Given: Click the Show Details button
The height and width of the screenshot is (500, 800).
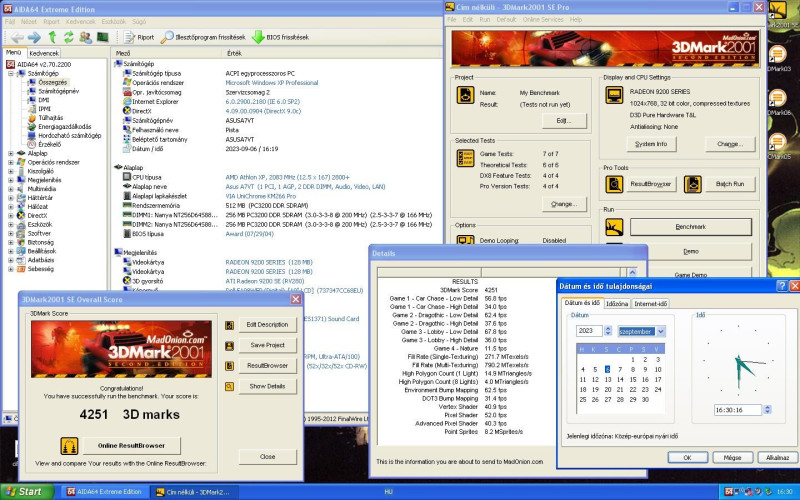Looking at the screenshot, I should [x=267, y=387].
